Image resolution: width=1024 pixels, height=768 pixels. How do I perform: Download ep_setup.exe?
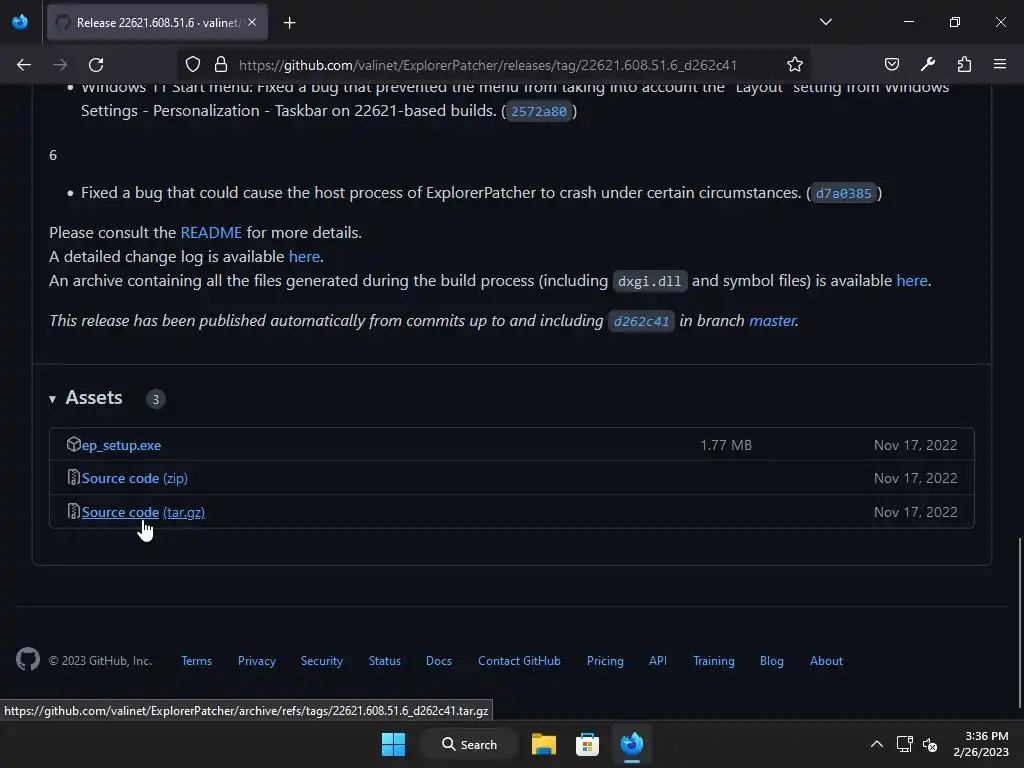(x=121, y=445)
